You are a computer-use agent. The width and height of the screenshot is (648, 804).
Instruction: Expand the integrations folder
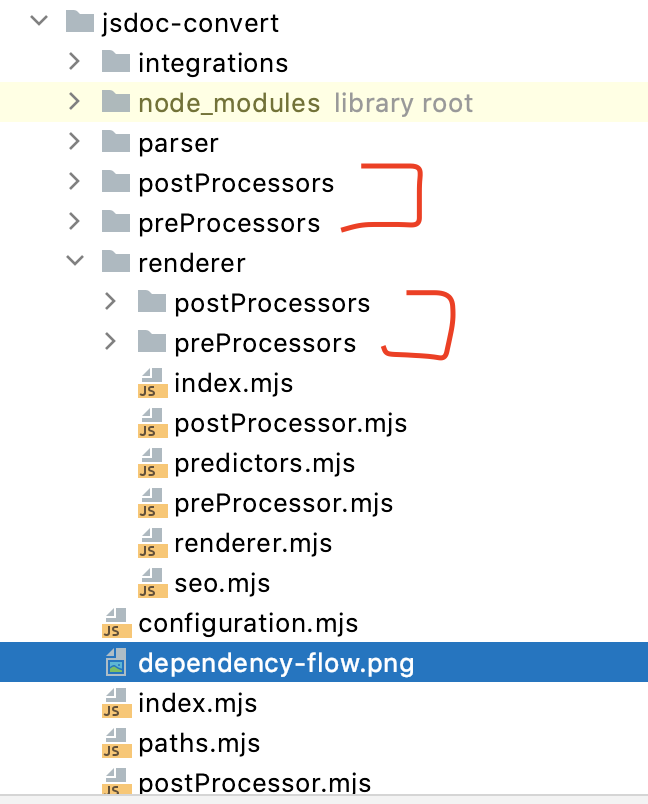[74, 62]
